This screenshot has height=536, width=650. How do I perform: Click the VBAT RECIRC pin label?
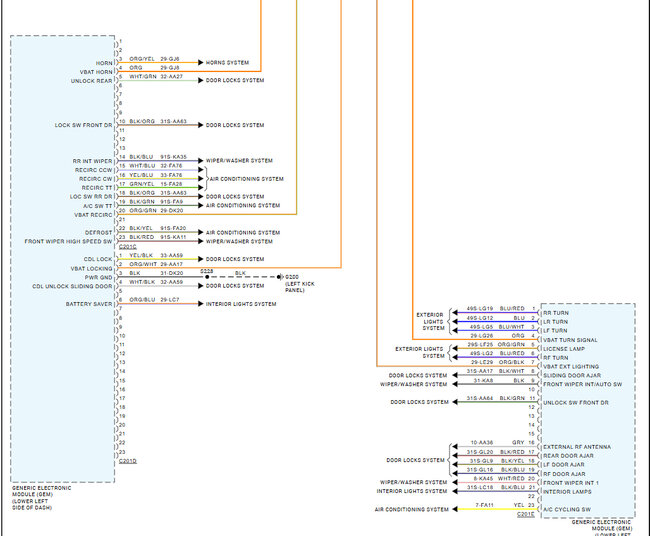[93, 215]
